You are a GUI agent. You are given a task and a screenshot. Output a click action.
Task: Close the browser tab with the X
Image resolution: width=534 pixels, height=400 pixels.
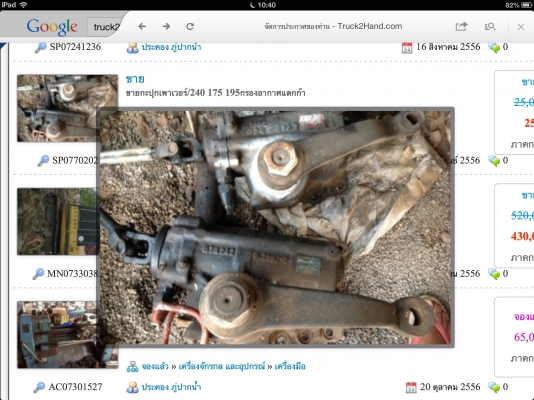(x=521, y=27)
